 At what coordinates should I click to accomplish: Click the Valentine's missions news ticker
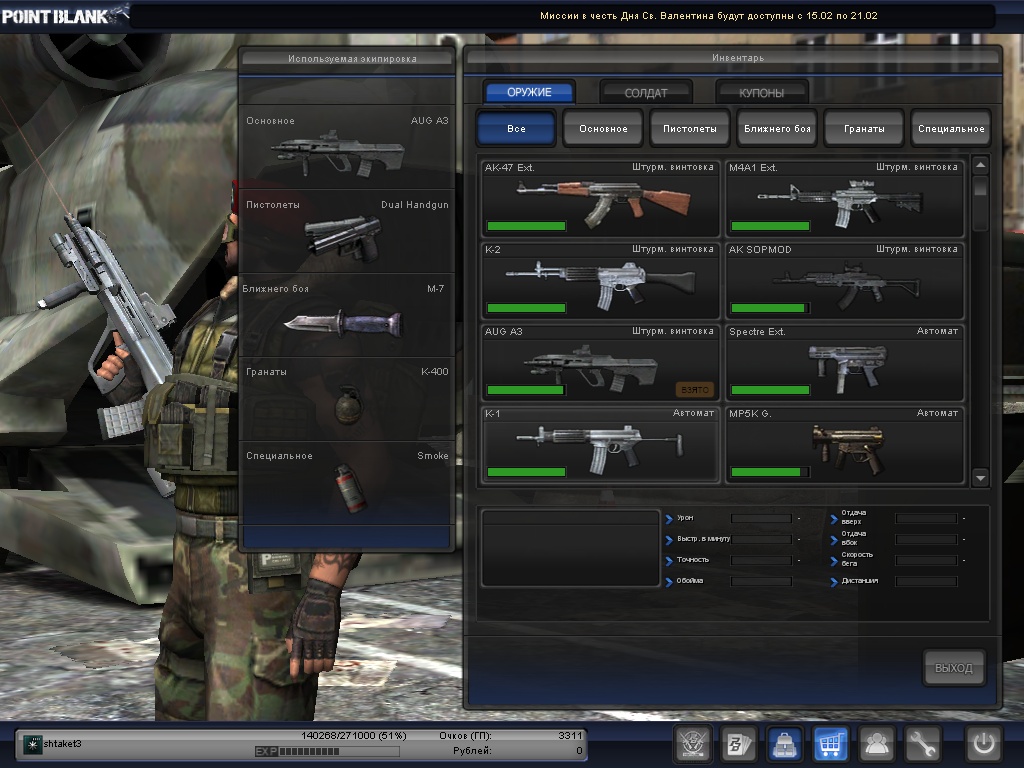coord(709,16)
